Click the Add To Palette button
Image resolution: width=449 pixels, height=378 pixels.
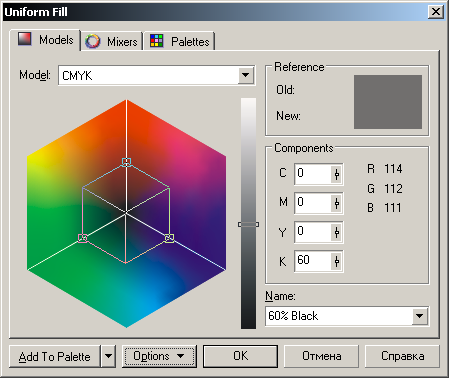tap(55, 356)
